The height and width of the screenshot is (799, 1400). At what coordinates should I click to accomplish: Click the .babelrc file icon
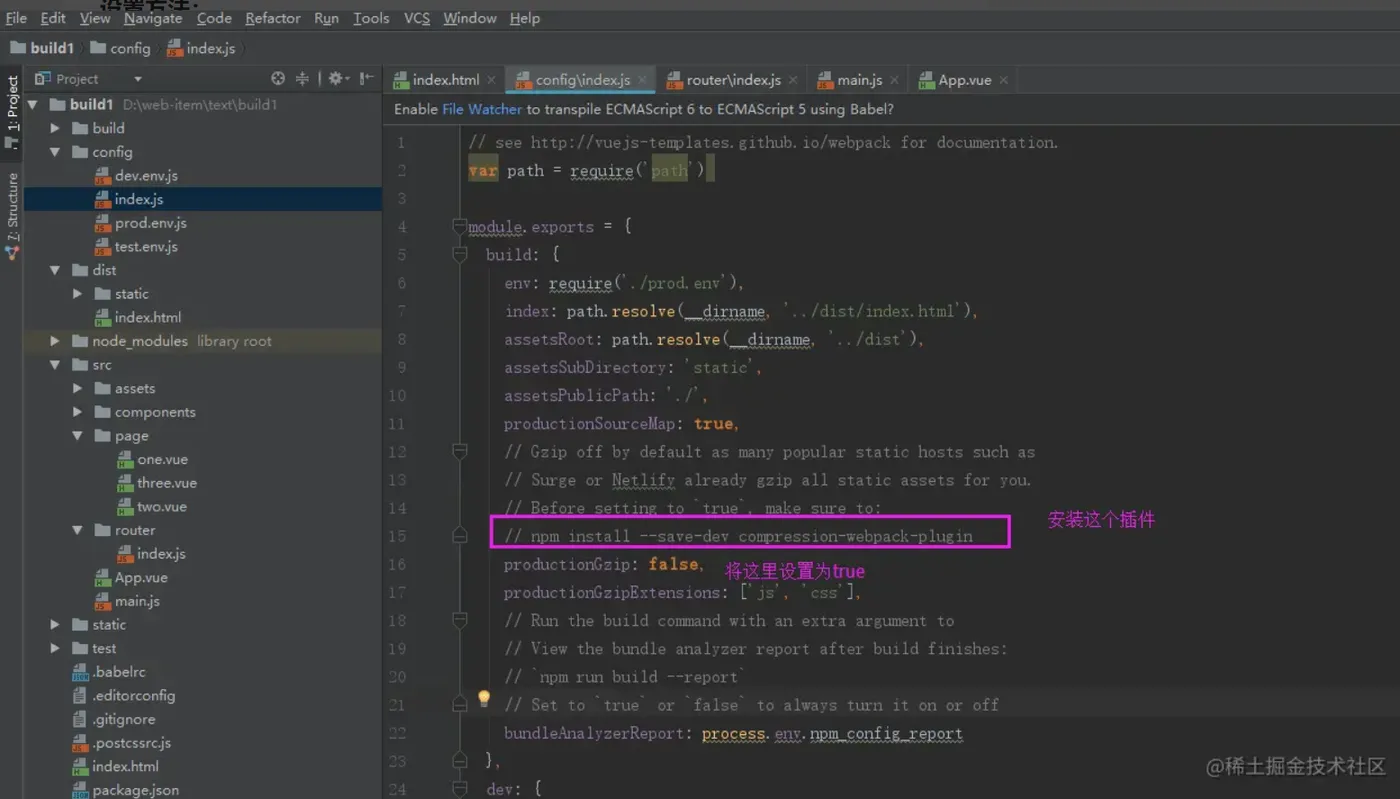click(x=81, y=672)
